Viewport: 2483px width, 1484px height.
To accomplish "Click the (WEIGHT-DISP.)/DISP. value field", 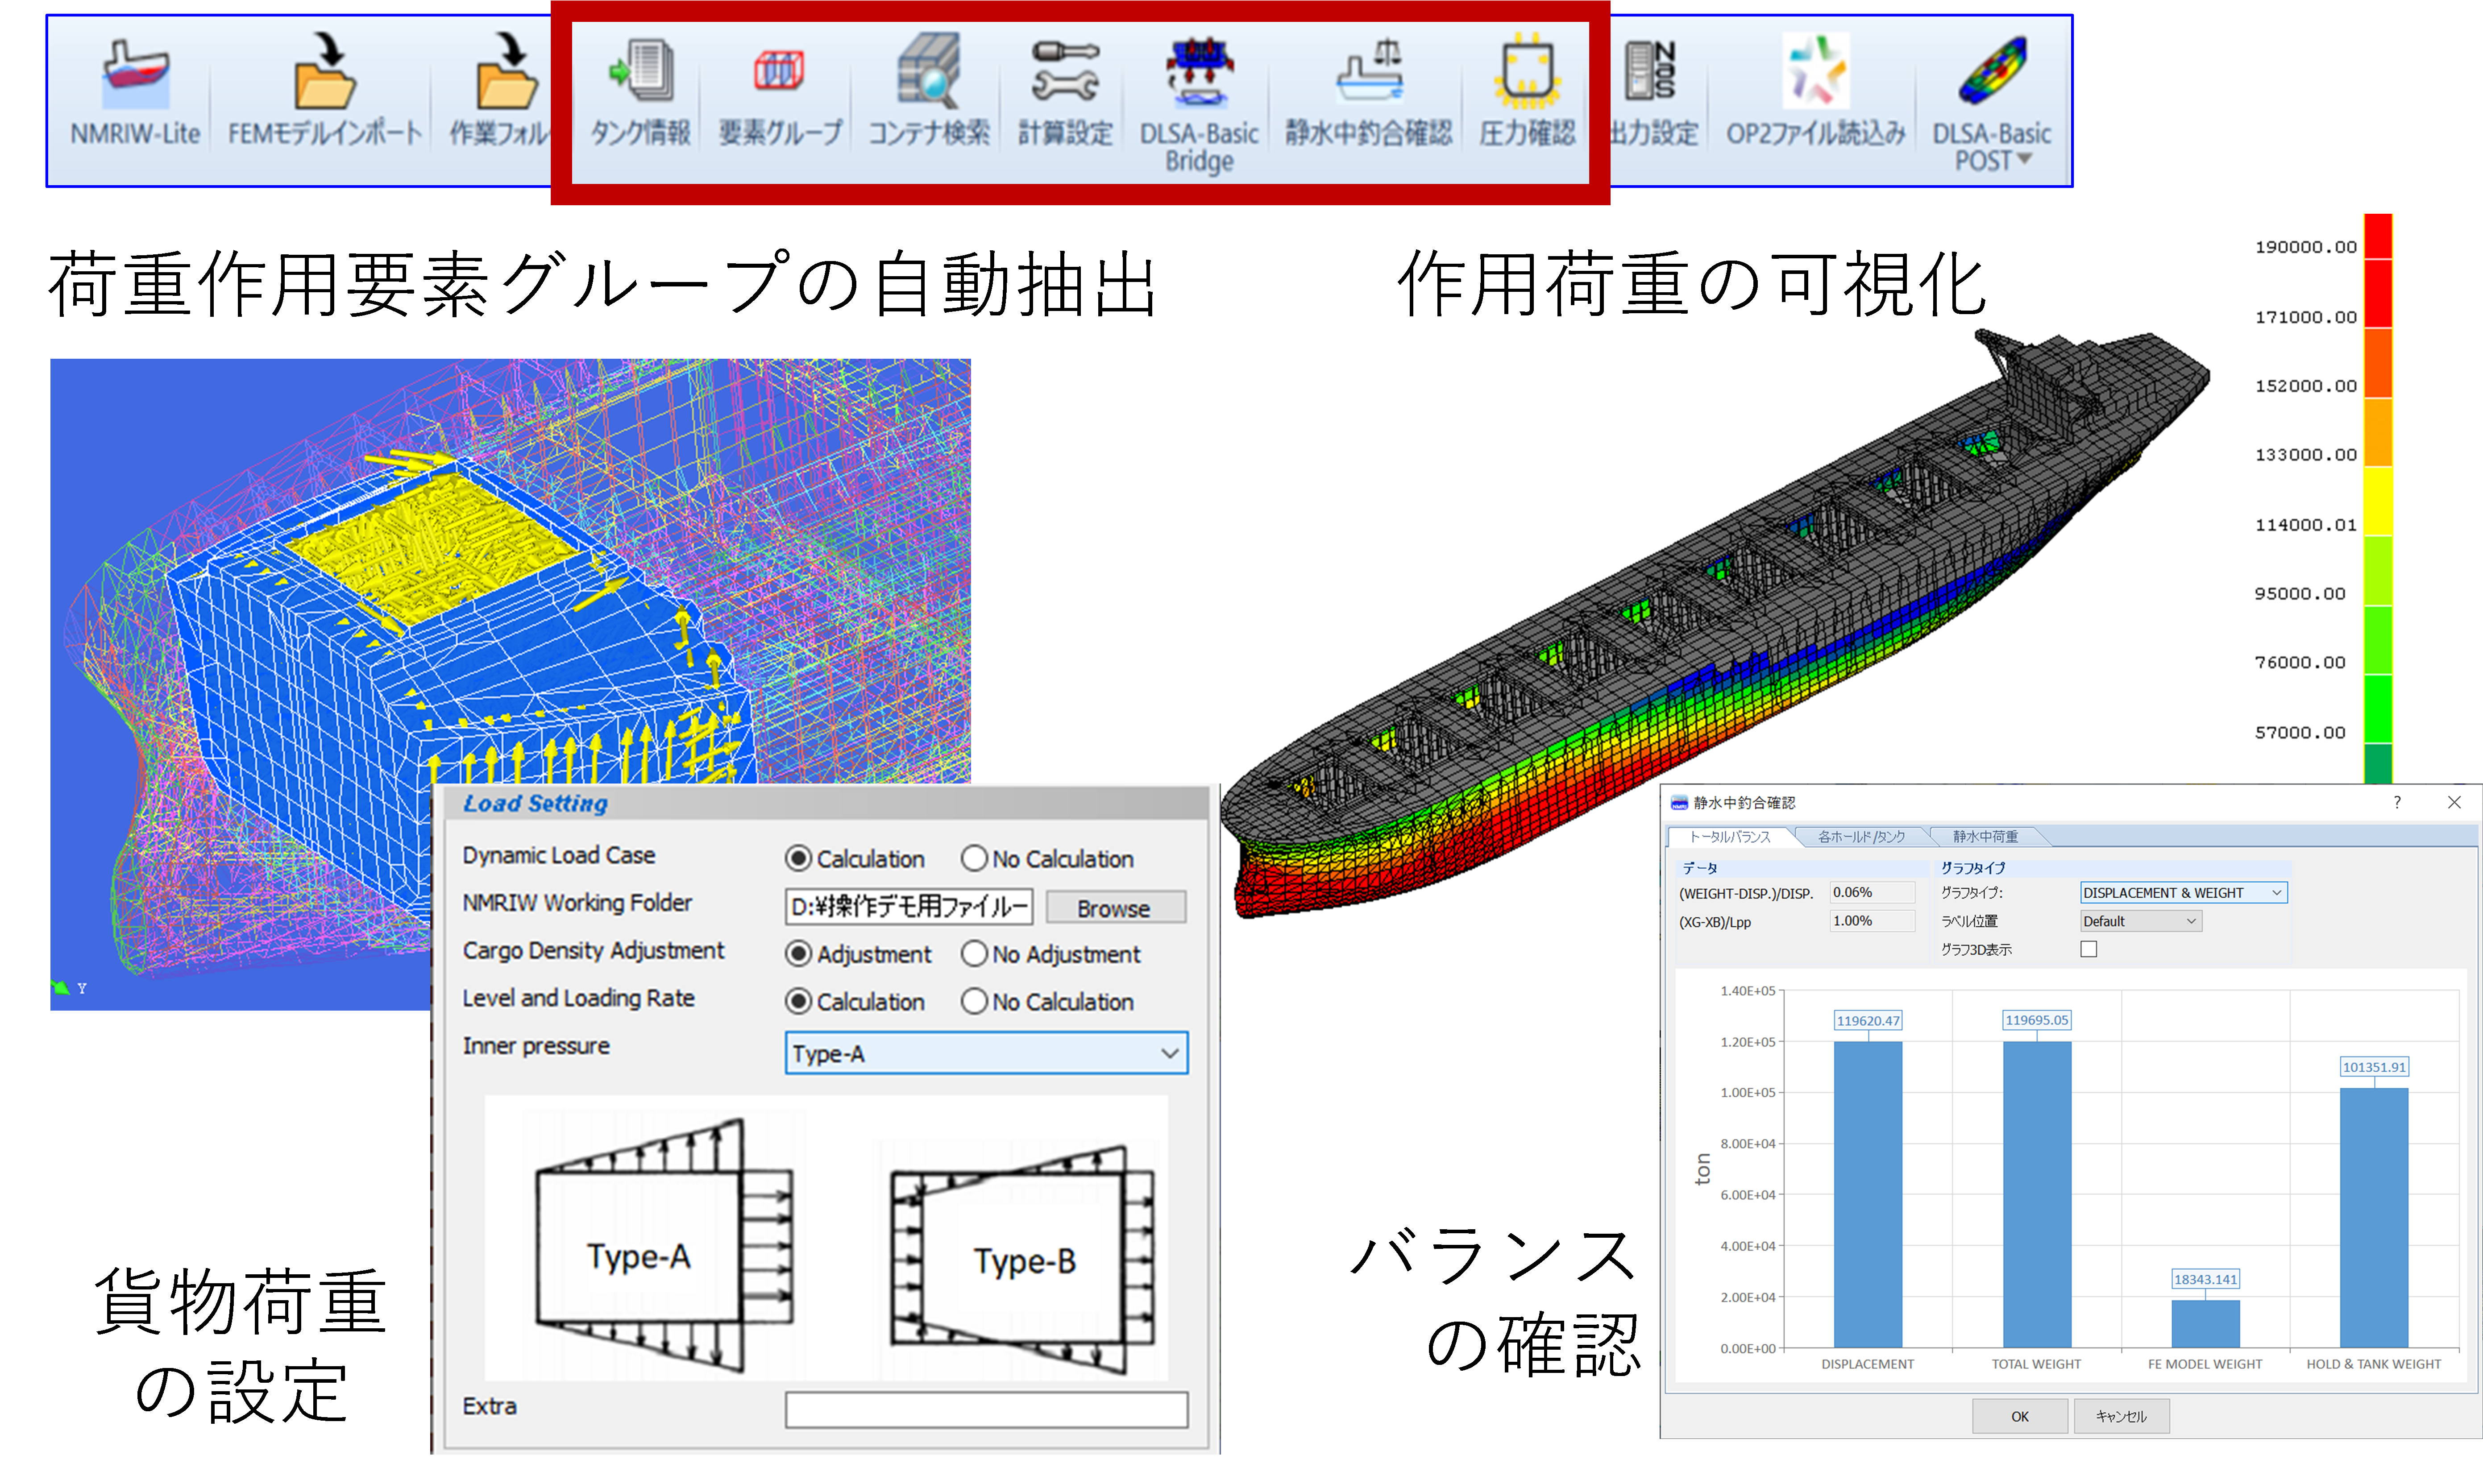I will [1872, 892].
